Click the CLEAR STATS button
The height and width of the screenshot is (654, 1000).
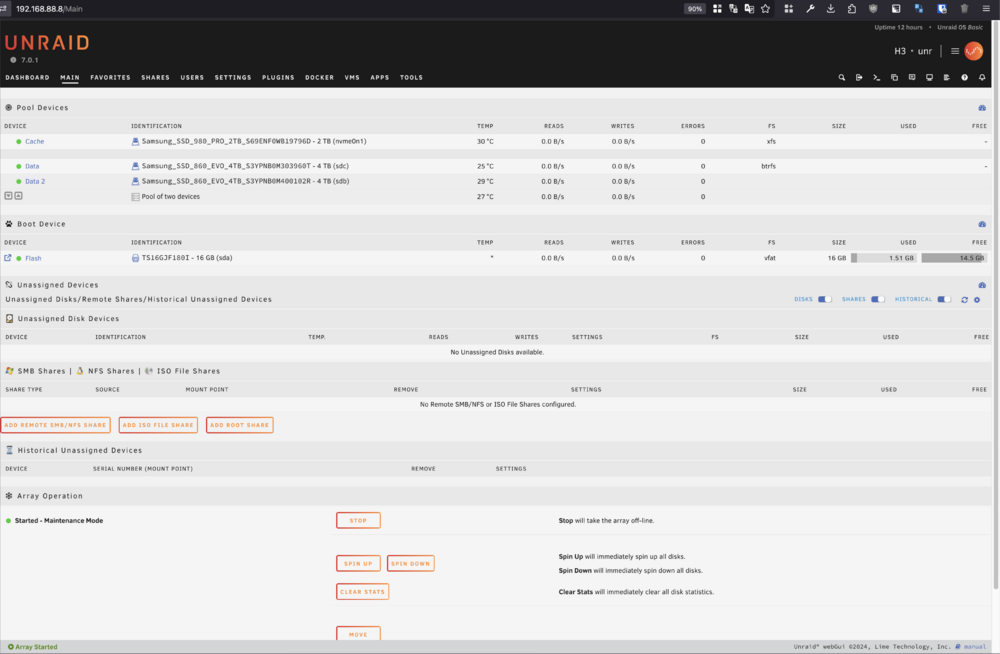(x=362, y=591)
